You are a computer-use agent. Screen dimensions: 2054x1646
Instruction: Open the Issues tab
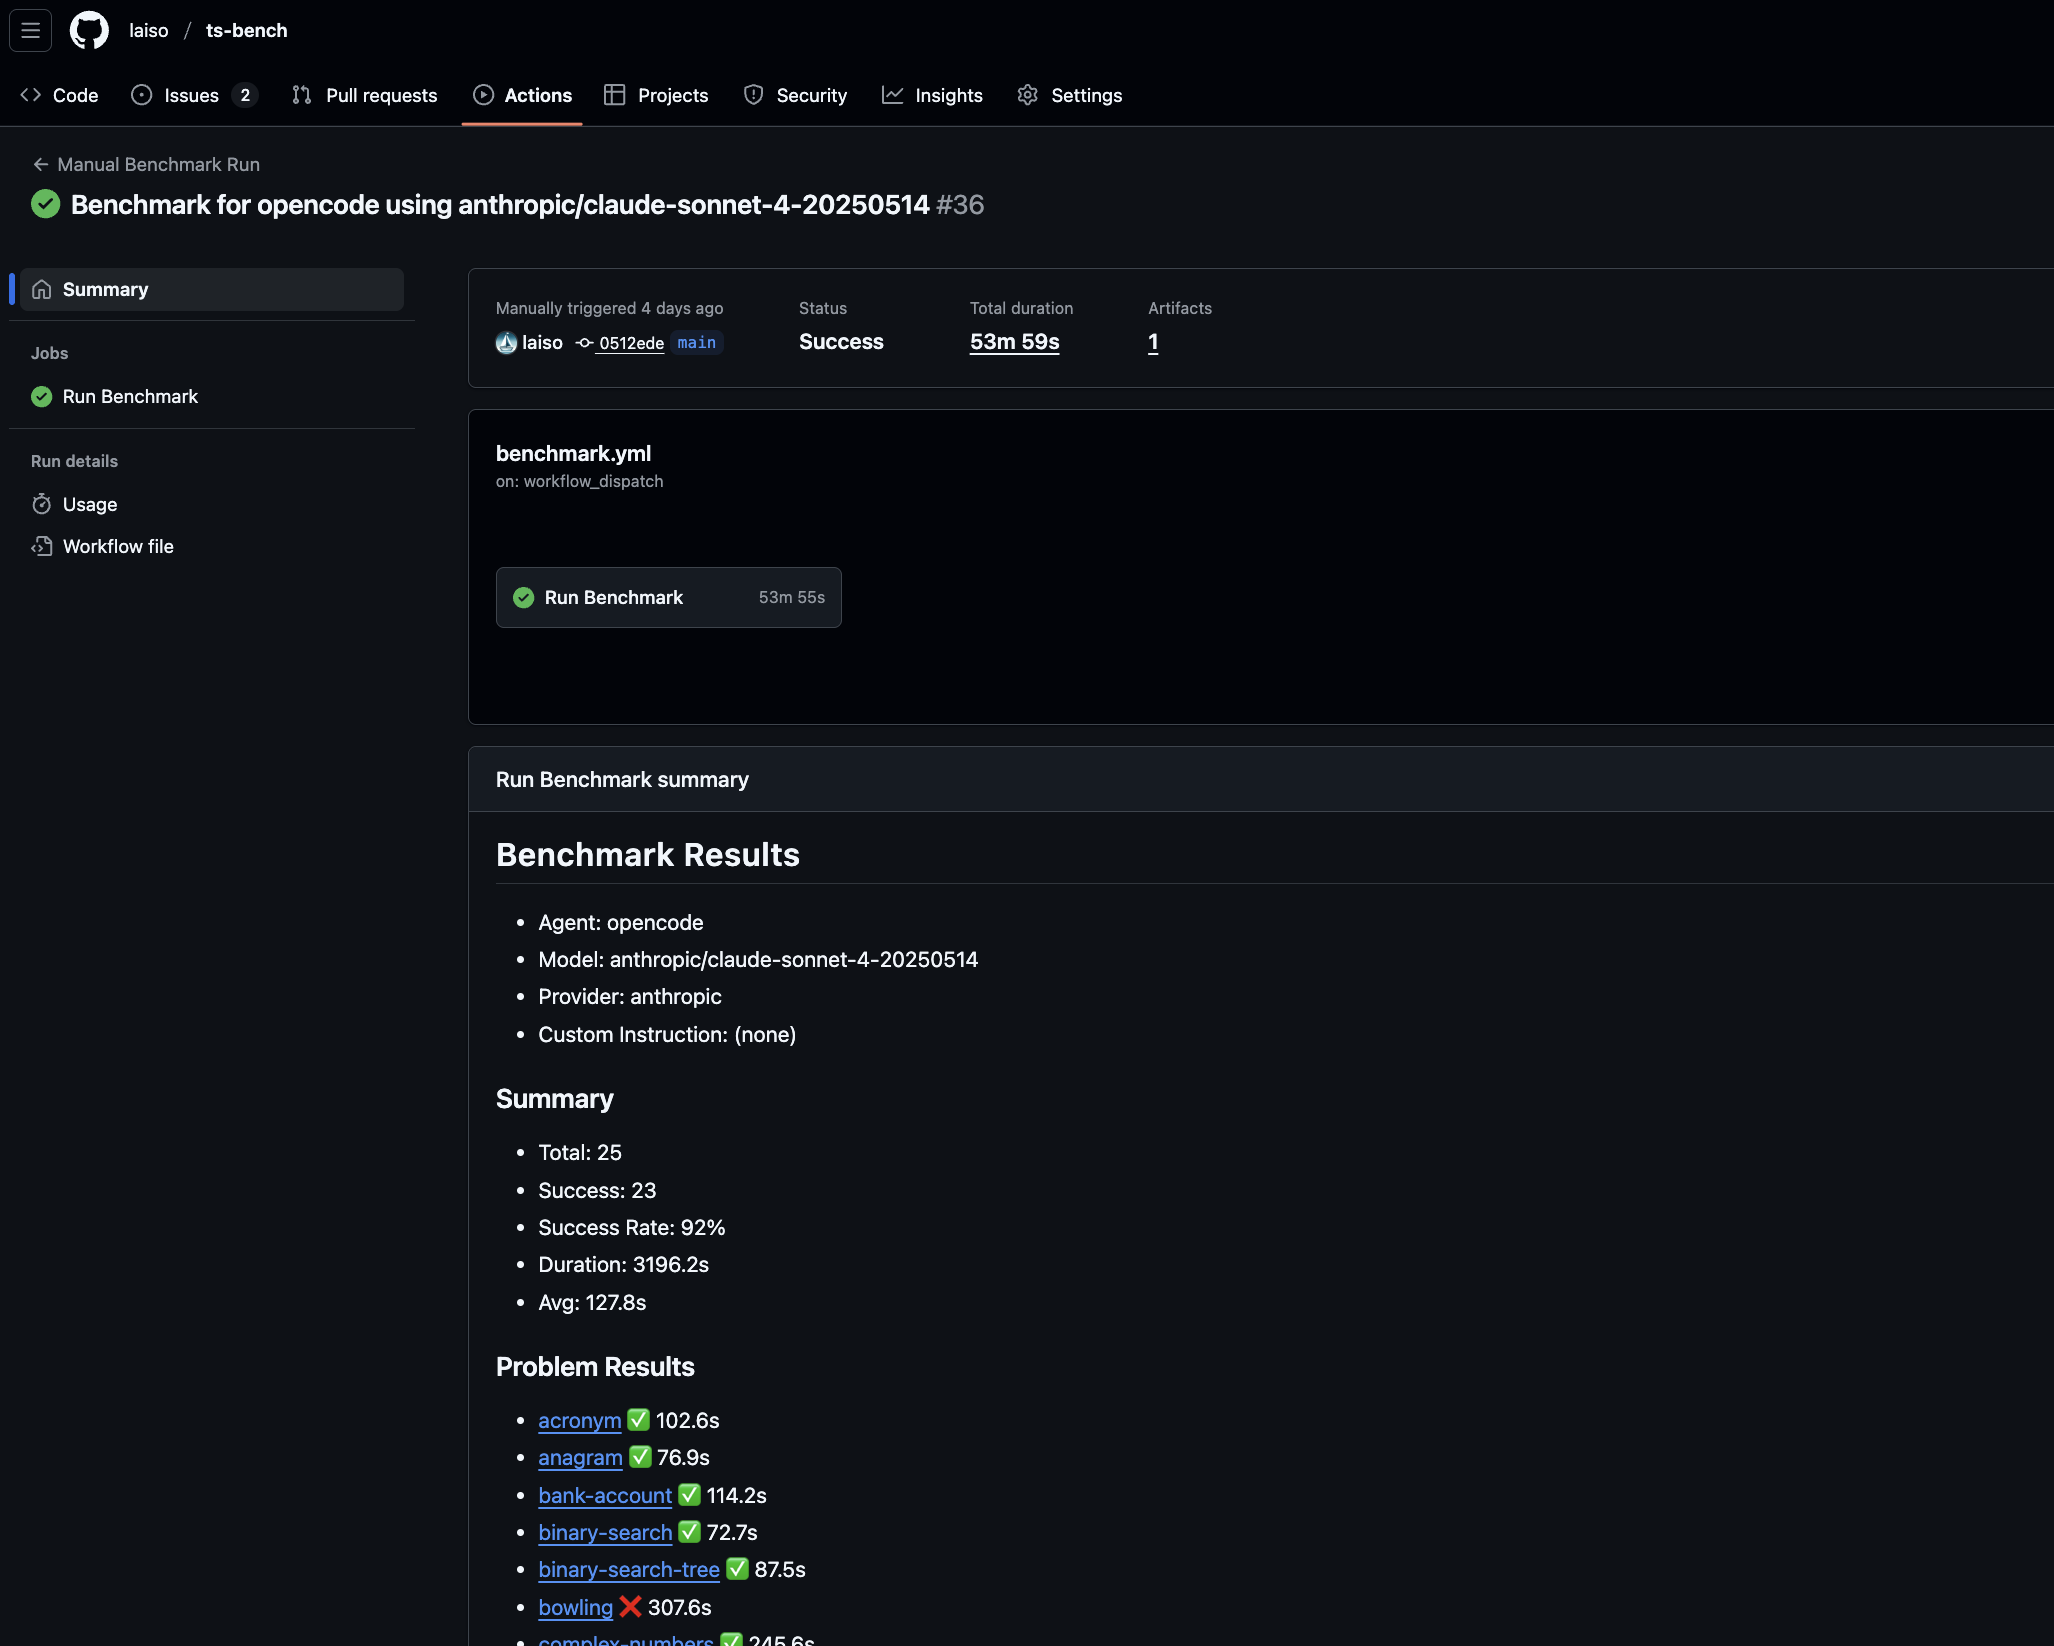coord(193,95)
